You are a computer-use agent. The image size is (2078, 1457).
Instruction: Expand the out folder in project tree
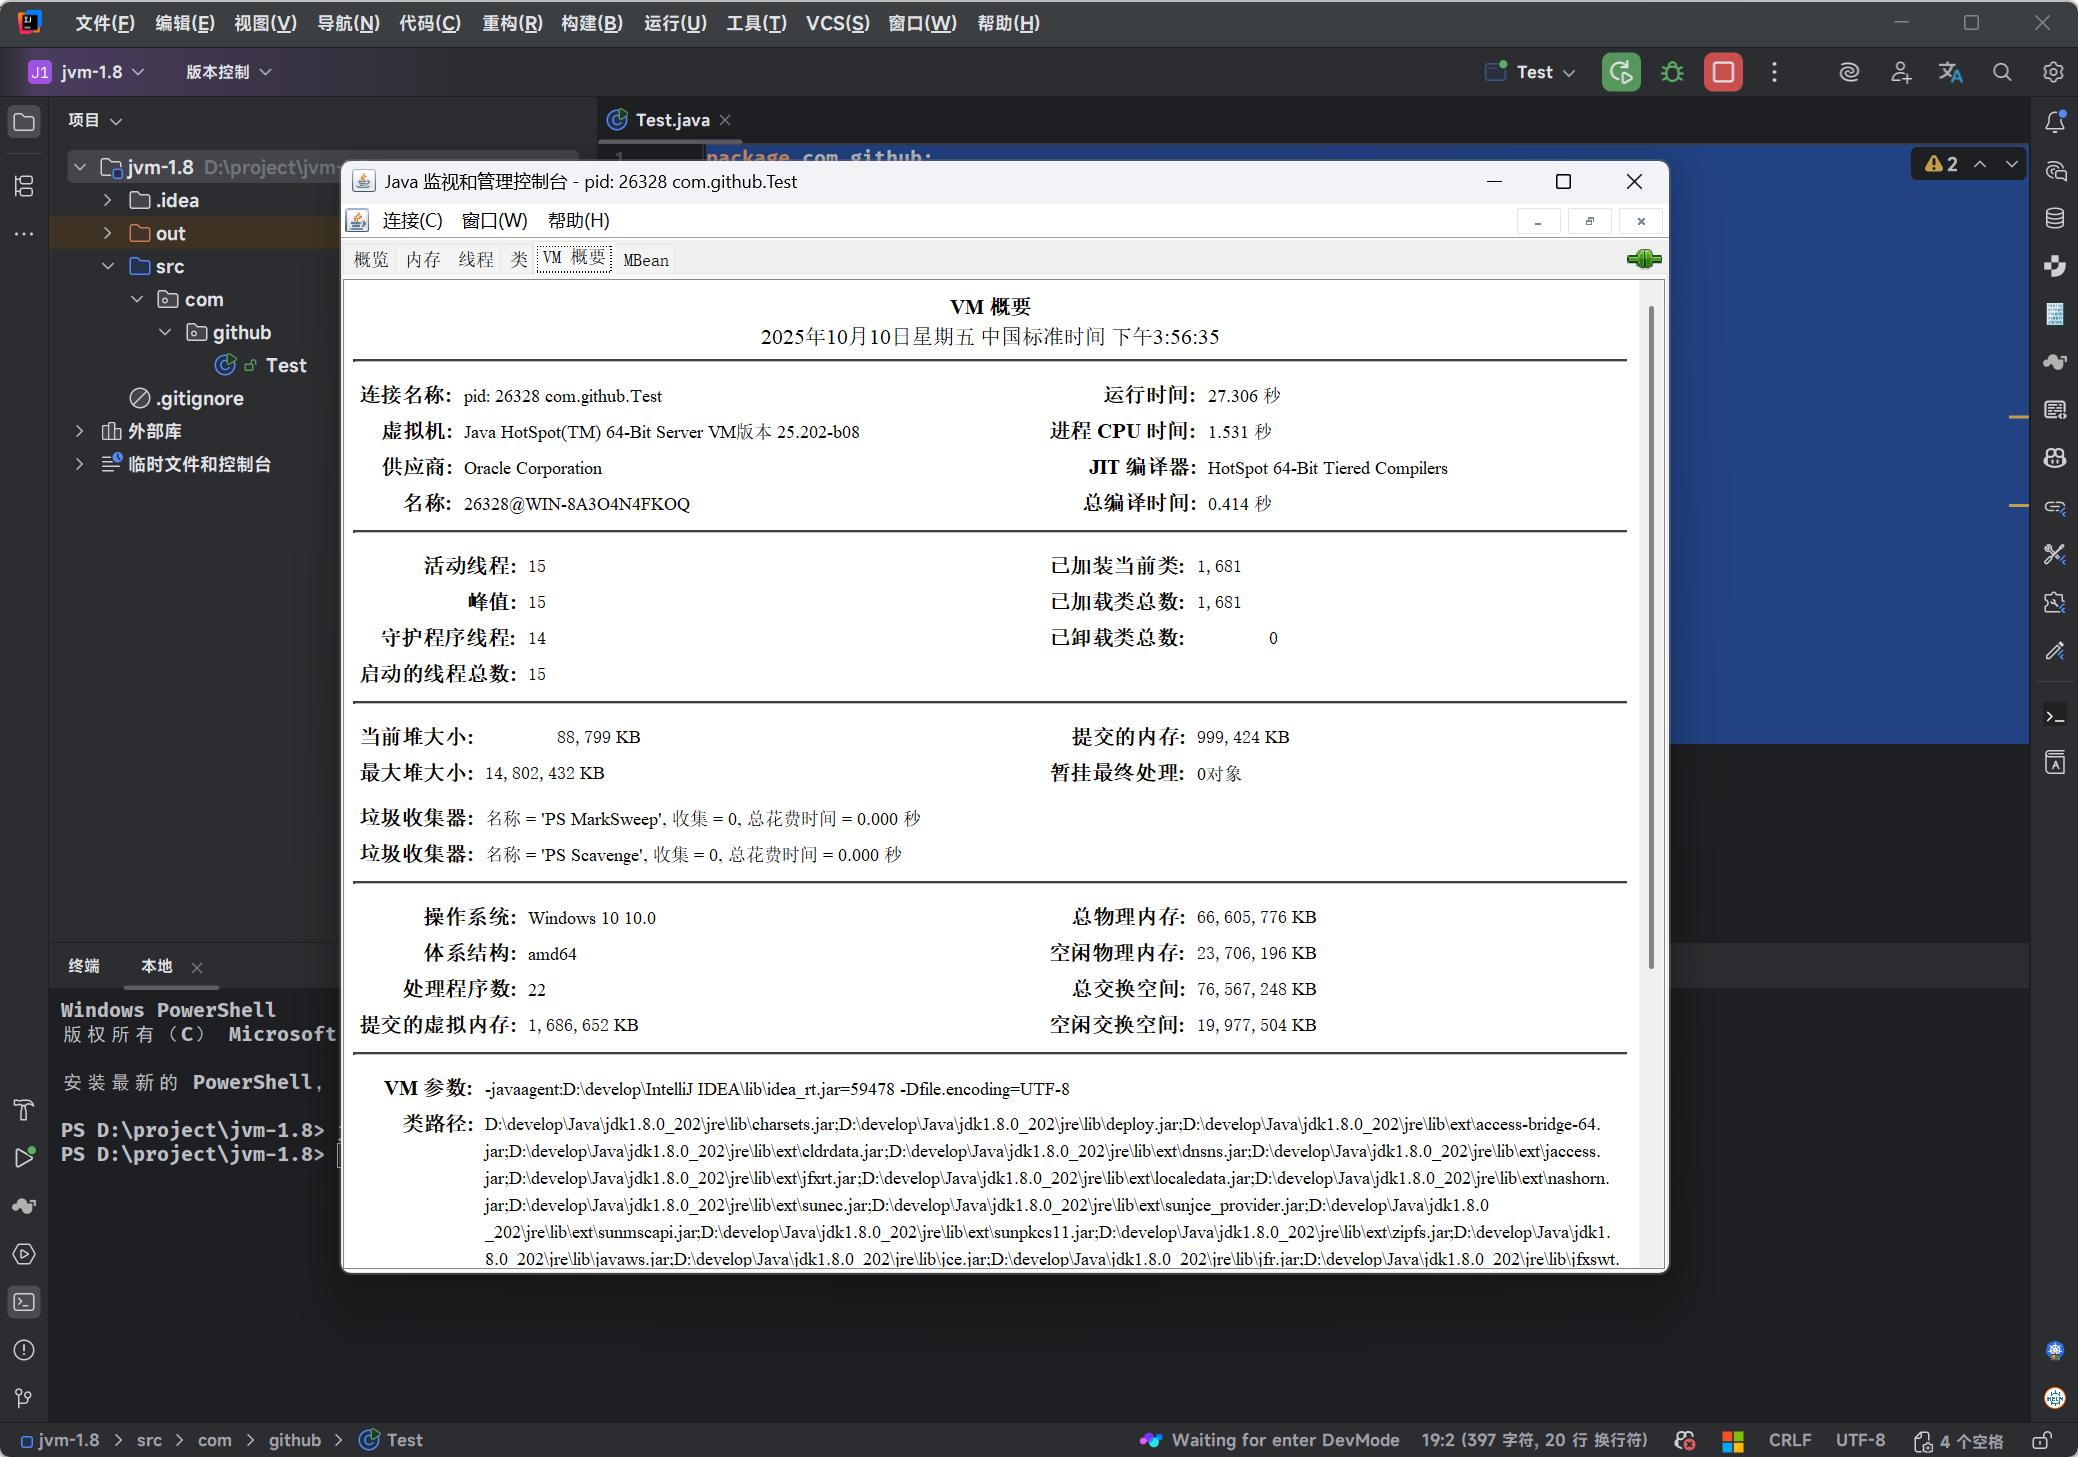[107, 233]
